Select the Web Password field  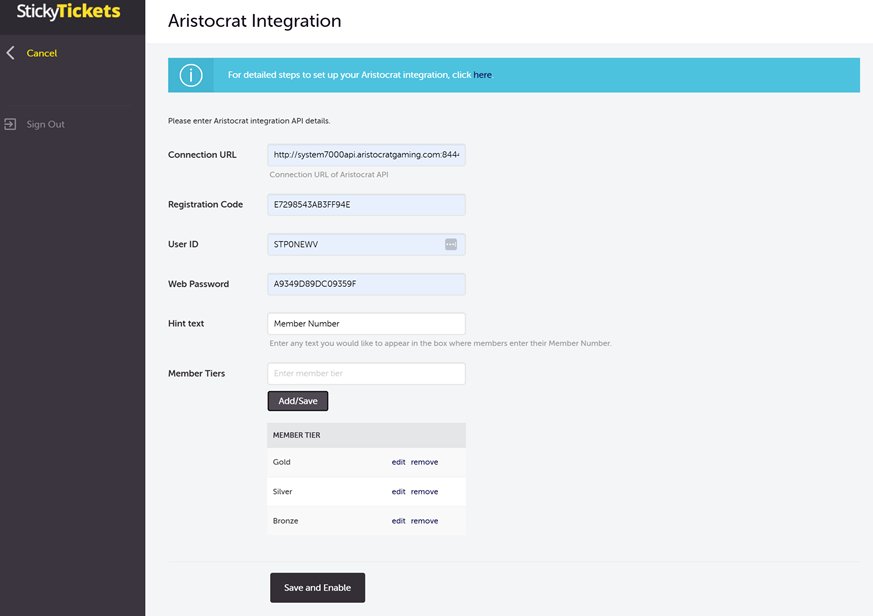366,284
